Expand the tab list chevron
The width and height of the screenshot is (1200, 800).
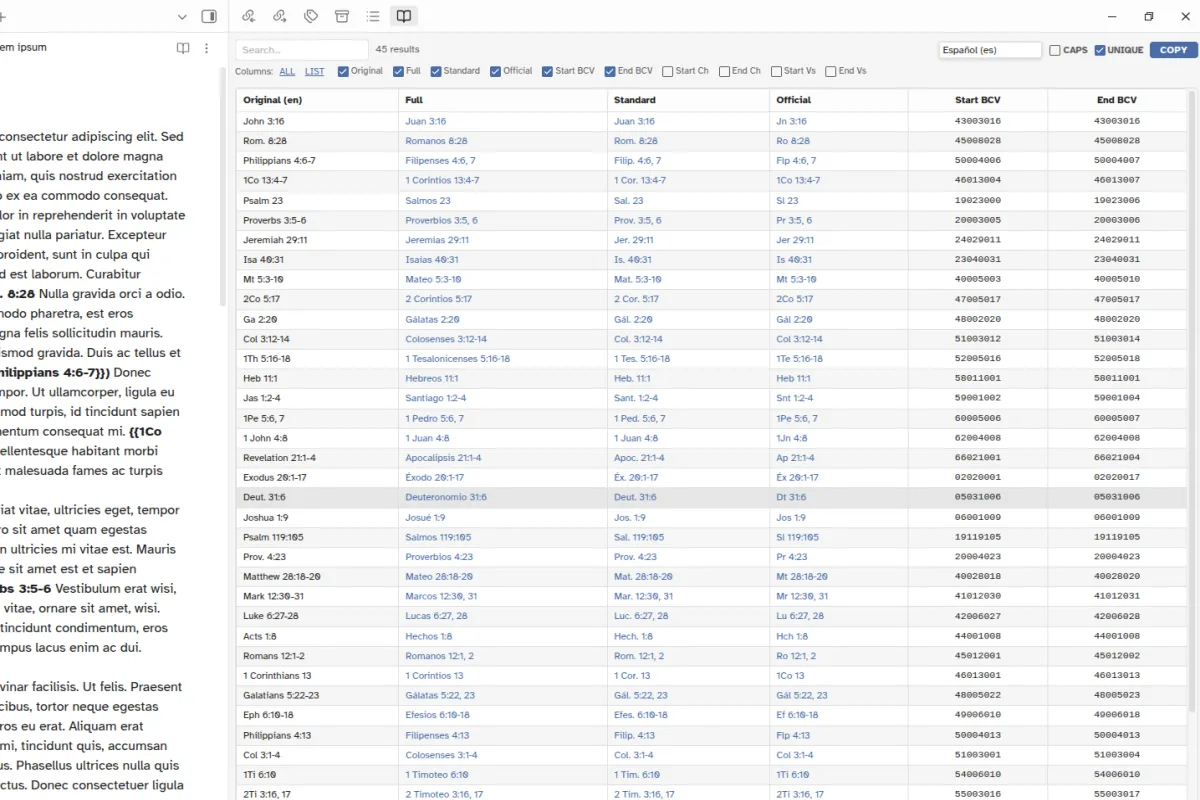pyautogui.click(x=182, y=17)
